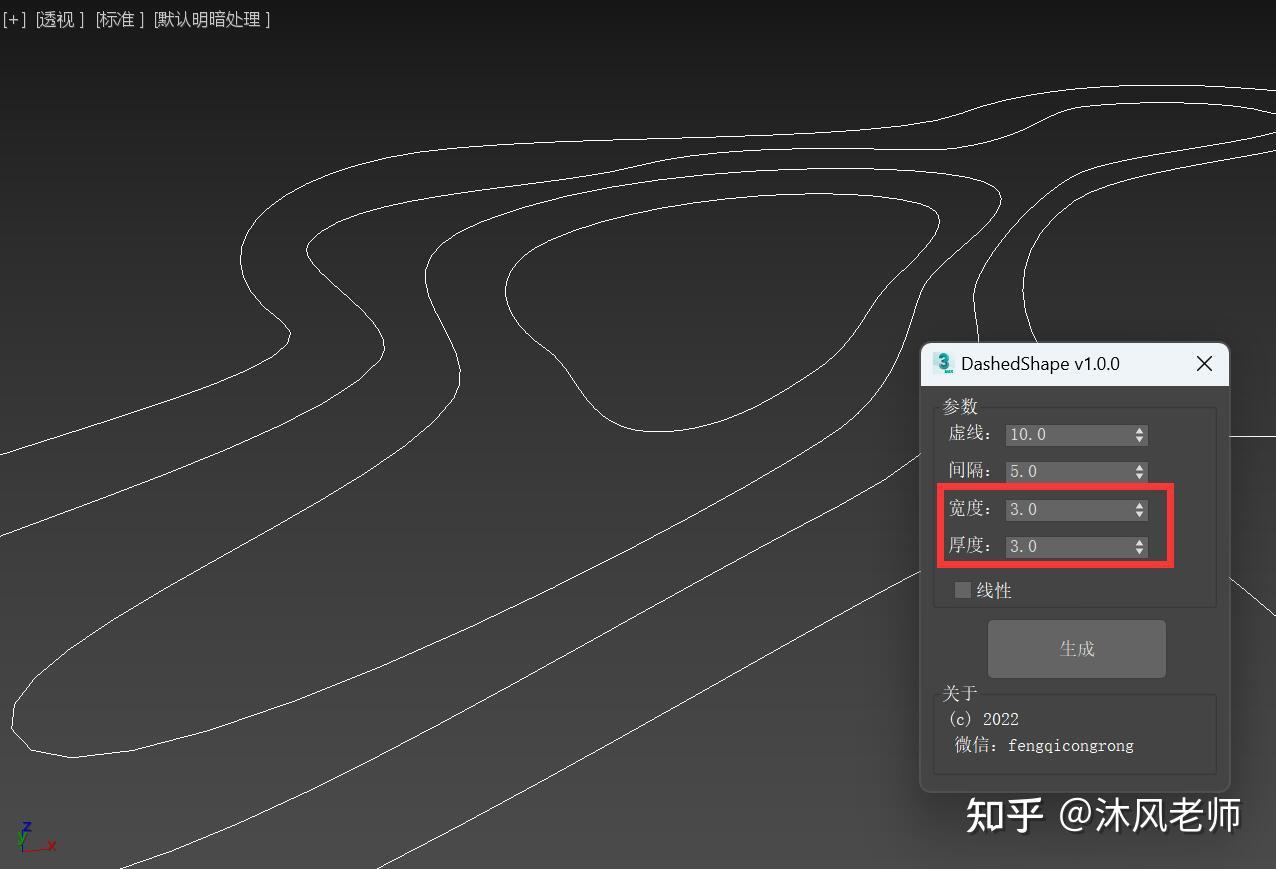The width and height of the screenshot is (1276, 869).
Task: Decrease the 厚度 value using its spinner arrow
Action: [1138, 551]
